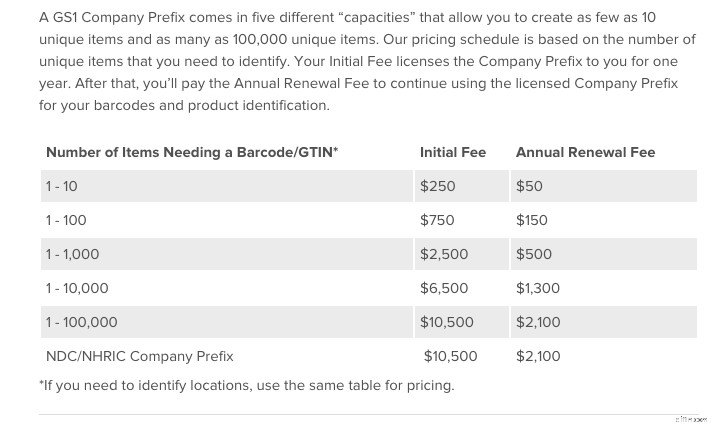This screenshot has width=721, height=425.
Task: Select the "1 - 1,000" items row label
Action: click(72, 254)
